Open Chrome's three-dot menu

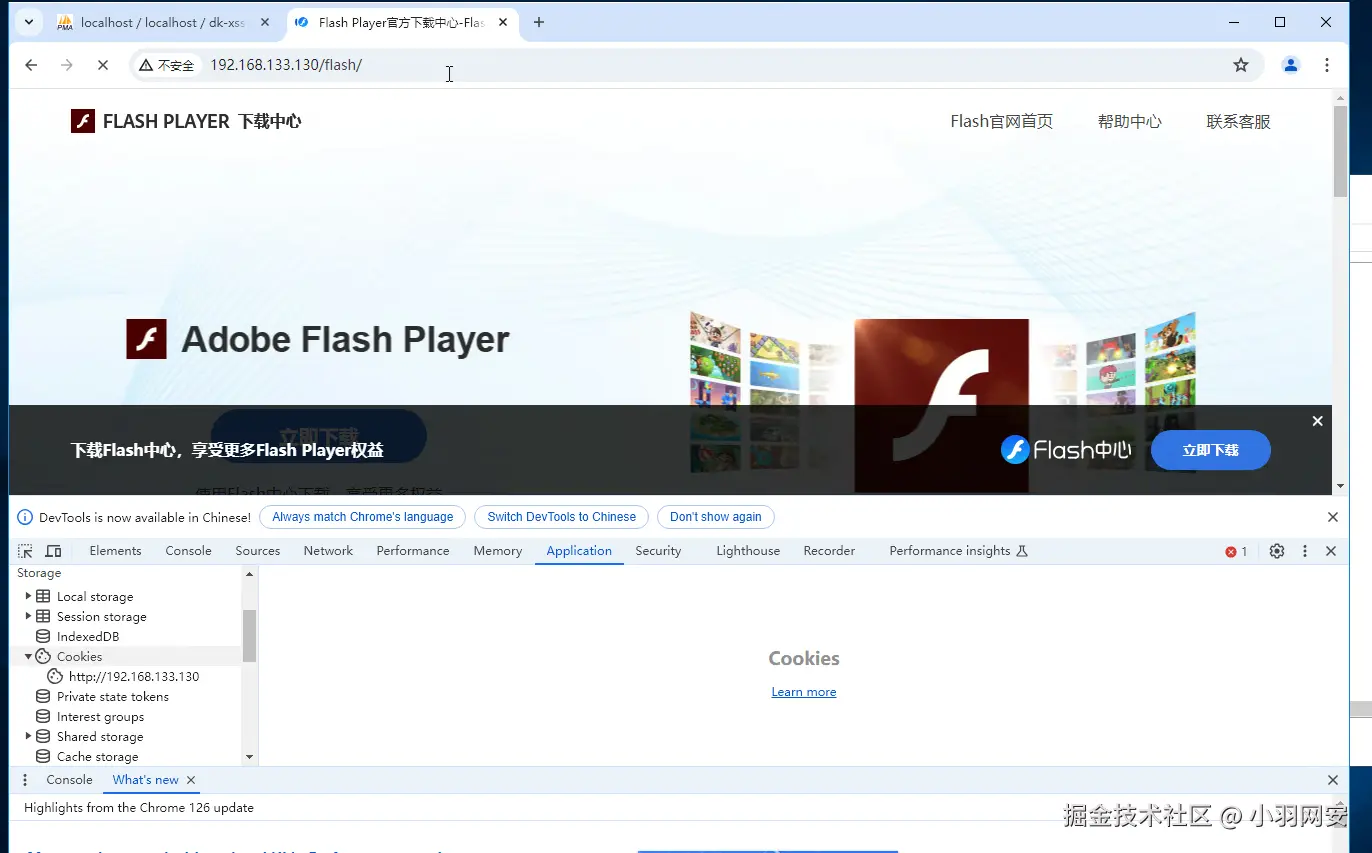point(1327,65)
